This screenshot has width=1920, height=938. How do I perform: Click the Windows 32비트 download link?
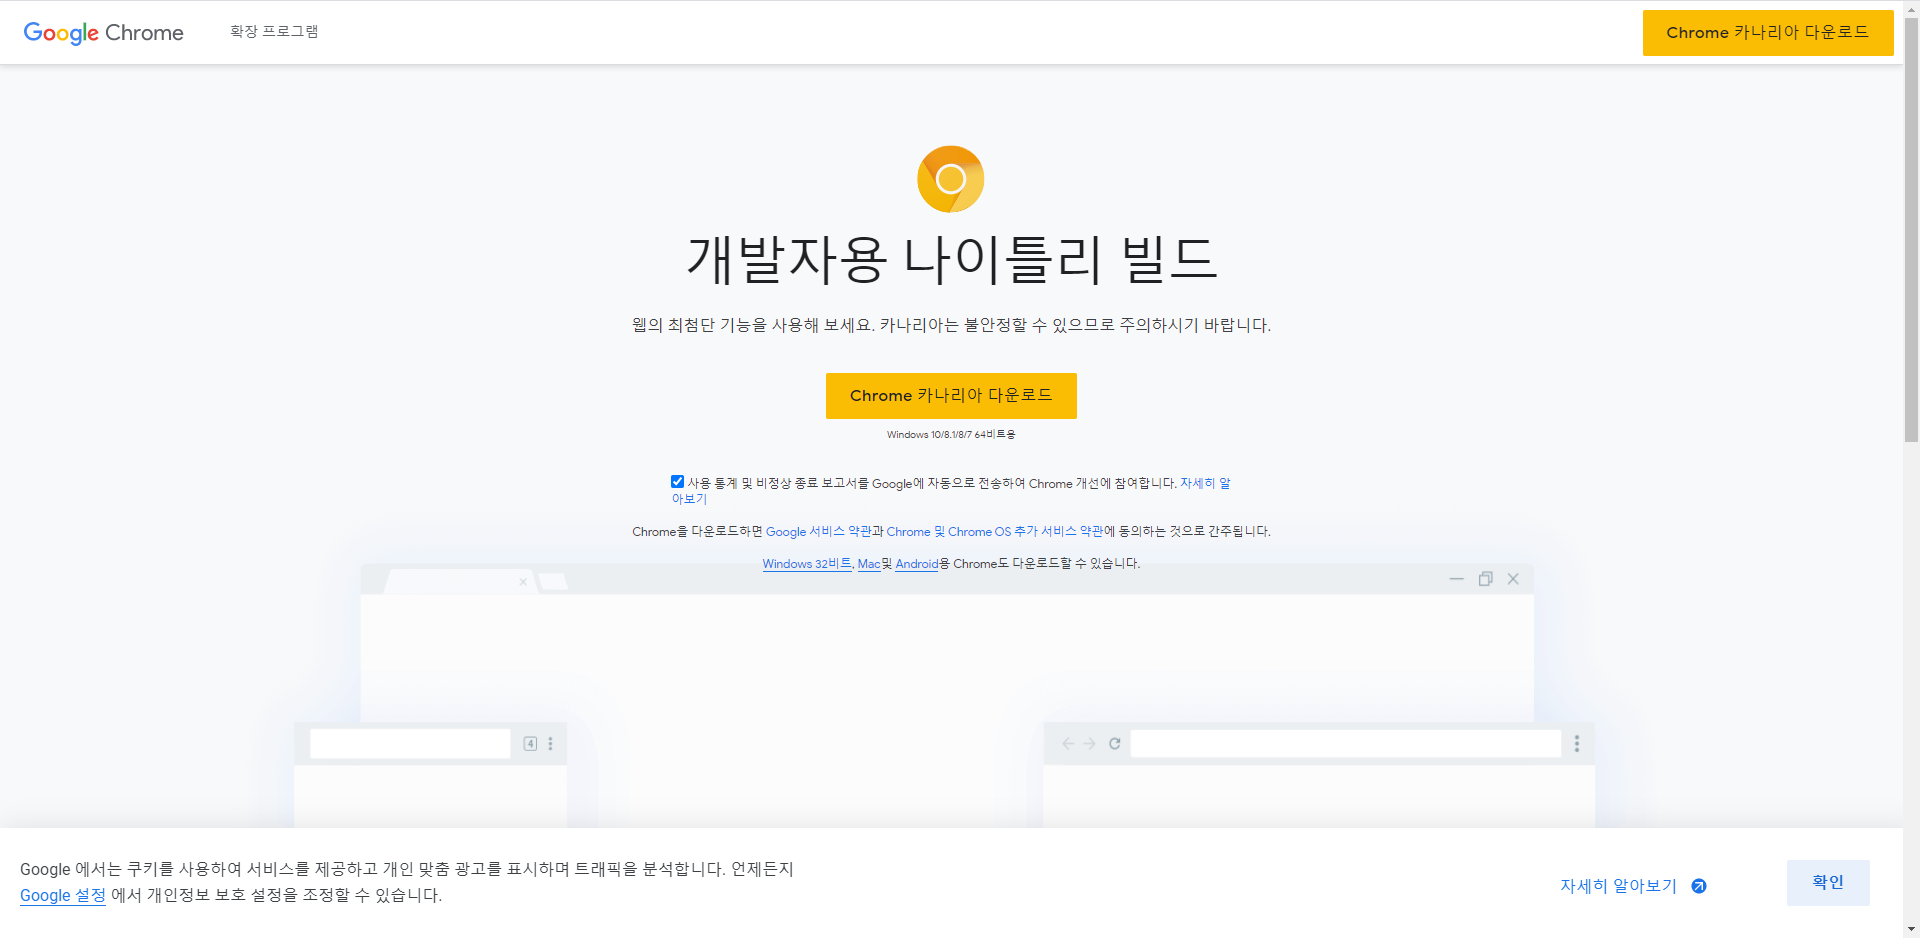(807, 564)
